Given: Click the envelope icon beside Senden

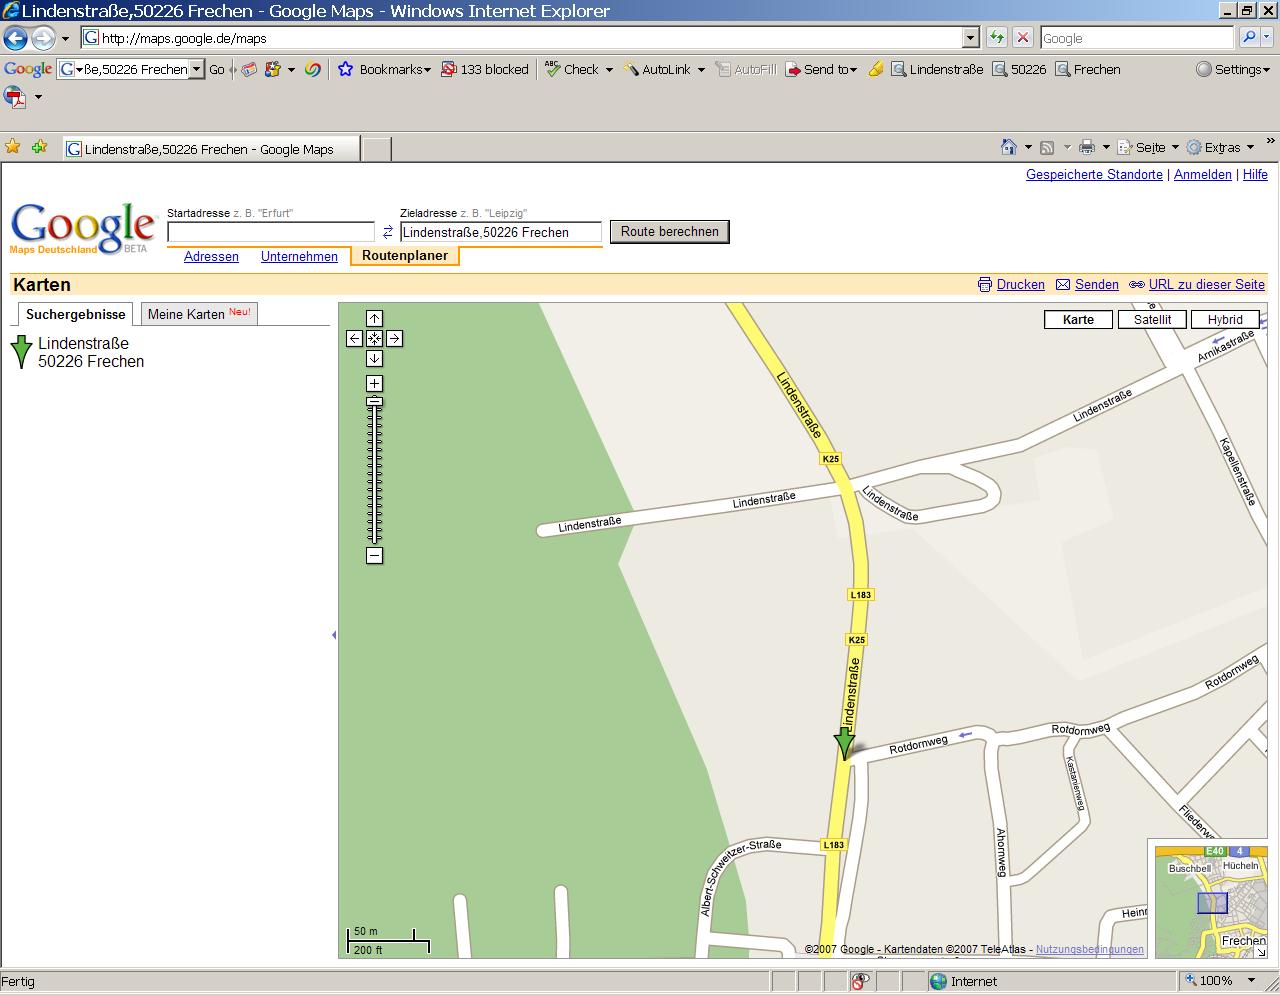Looking at the screenshot, I should (1063, 285).
